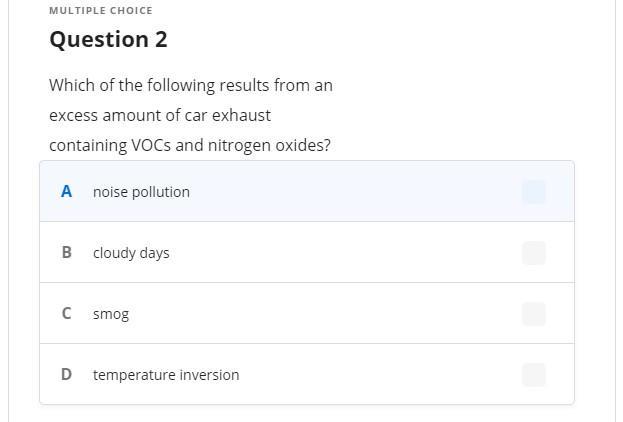Click the line "containing VOCs and nitrogen oxides?"

[x=190, y=145]
